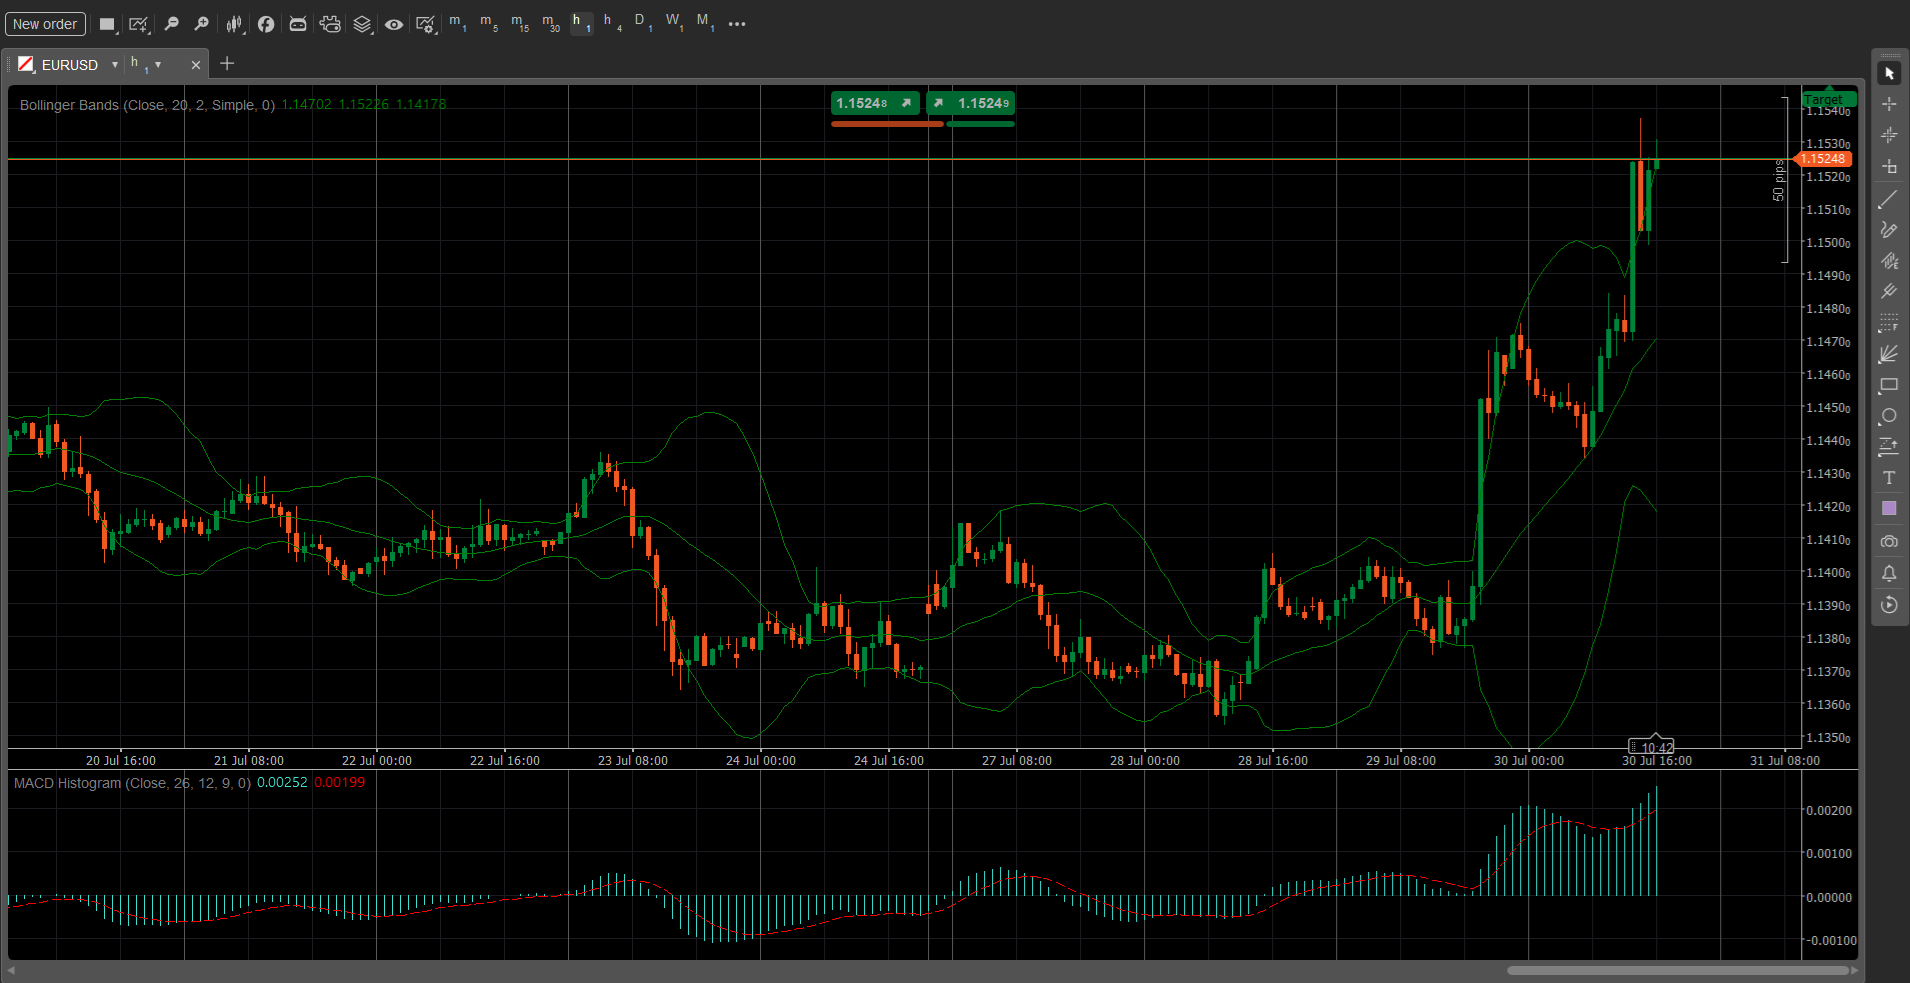Click the MACD Histogram indicator label
The width and height of the screenshot is (1910, 983).
[x=132, y=783]
